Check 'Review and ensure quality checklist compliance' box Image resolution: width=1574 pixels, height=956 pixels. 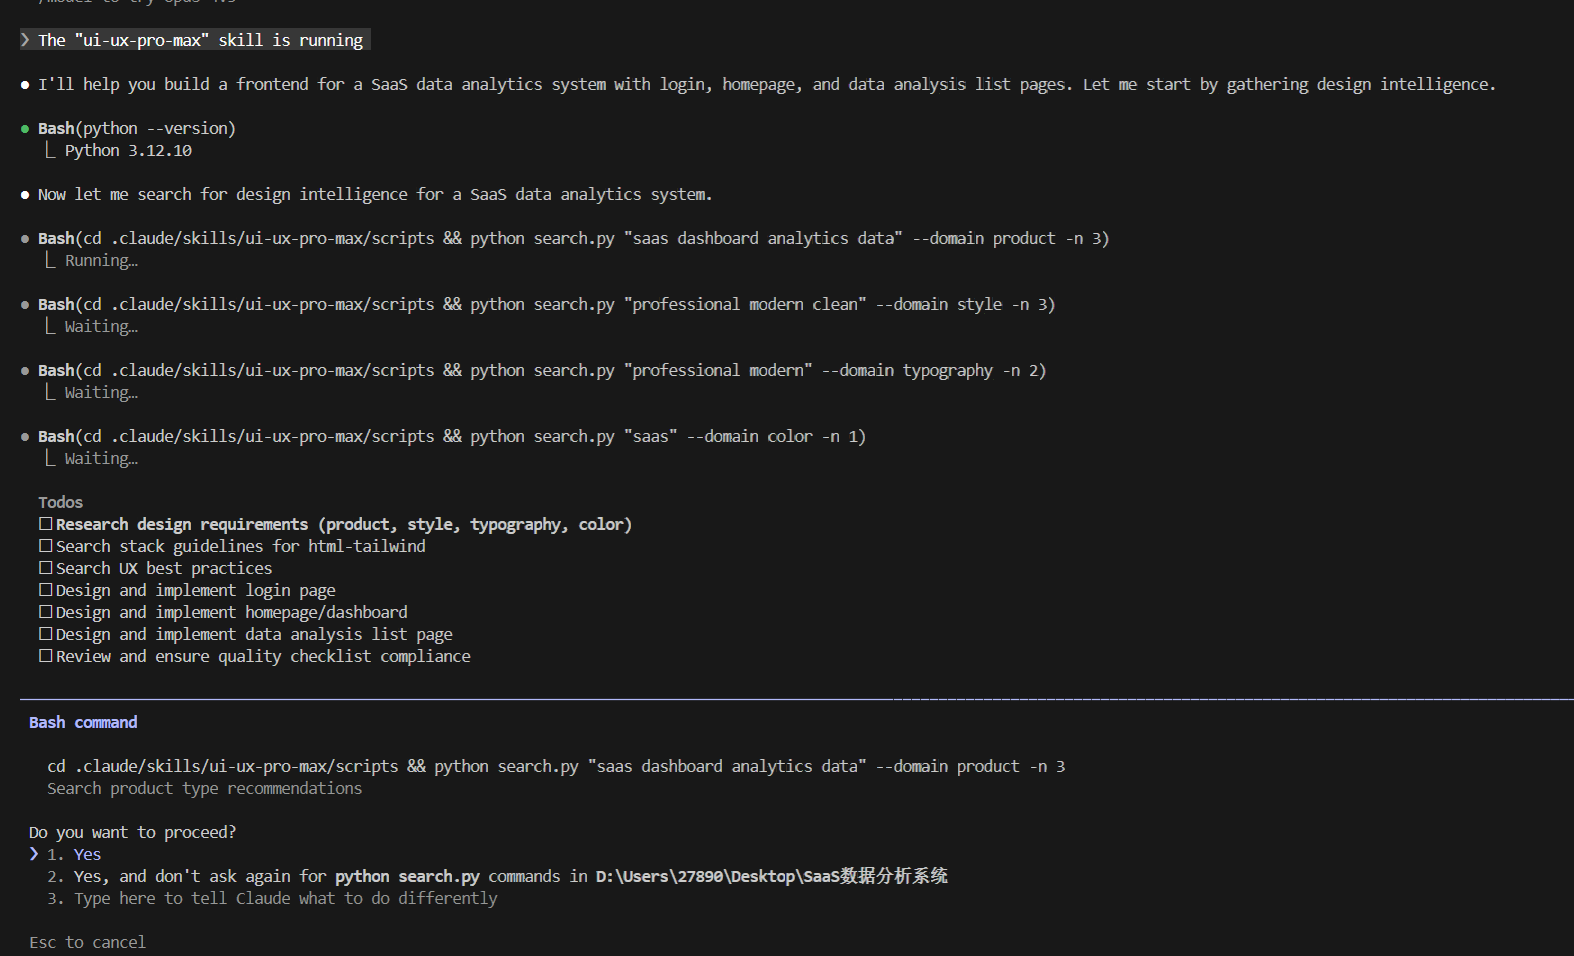tap(45, 656)
